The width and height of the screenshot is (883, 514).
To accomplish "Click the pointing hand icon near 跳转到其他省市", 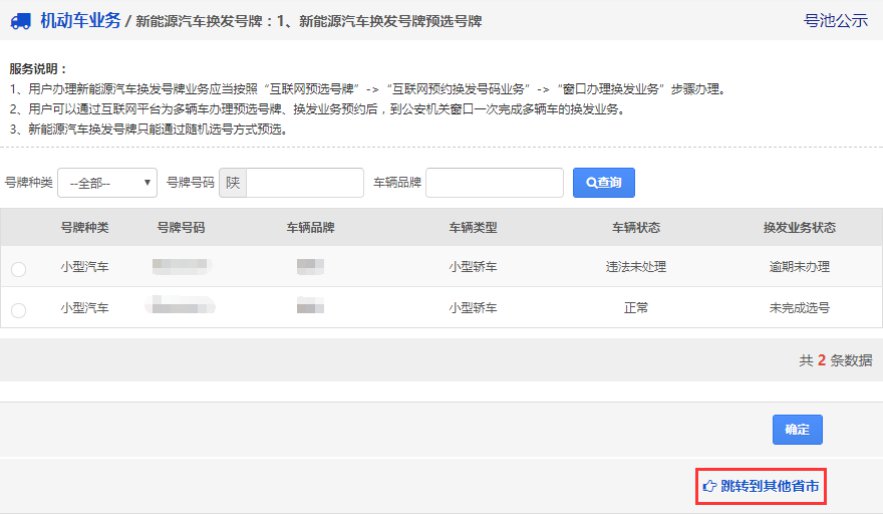I will (x=710, y=487).
